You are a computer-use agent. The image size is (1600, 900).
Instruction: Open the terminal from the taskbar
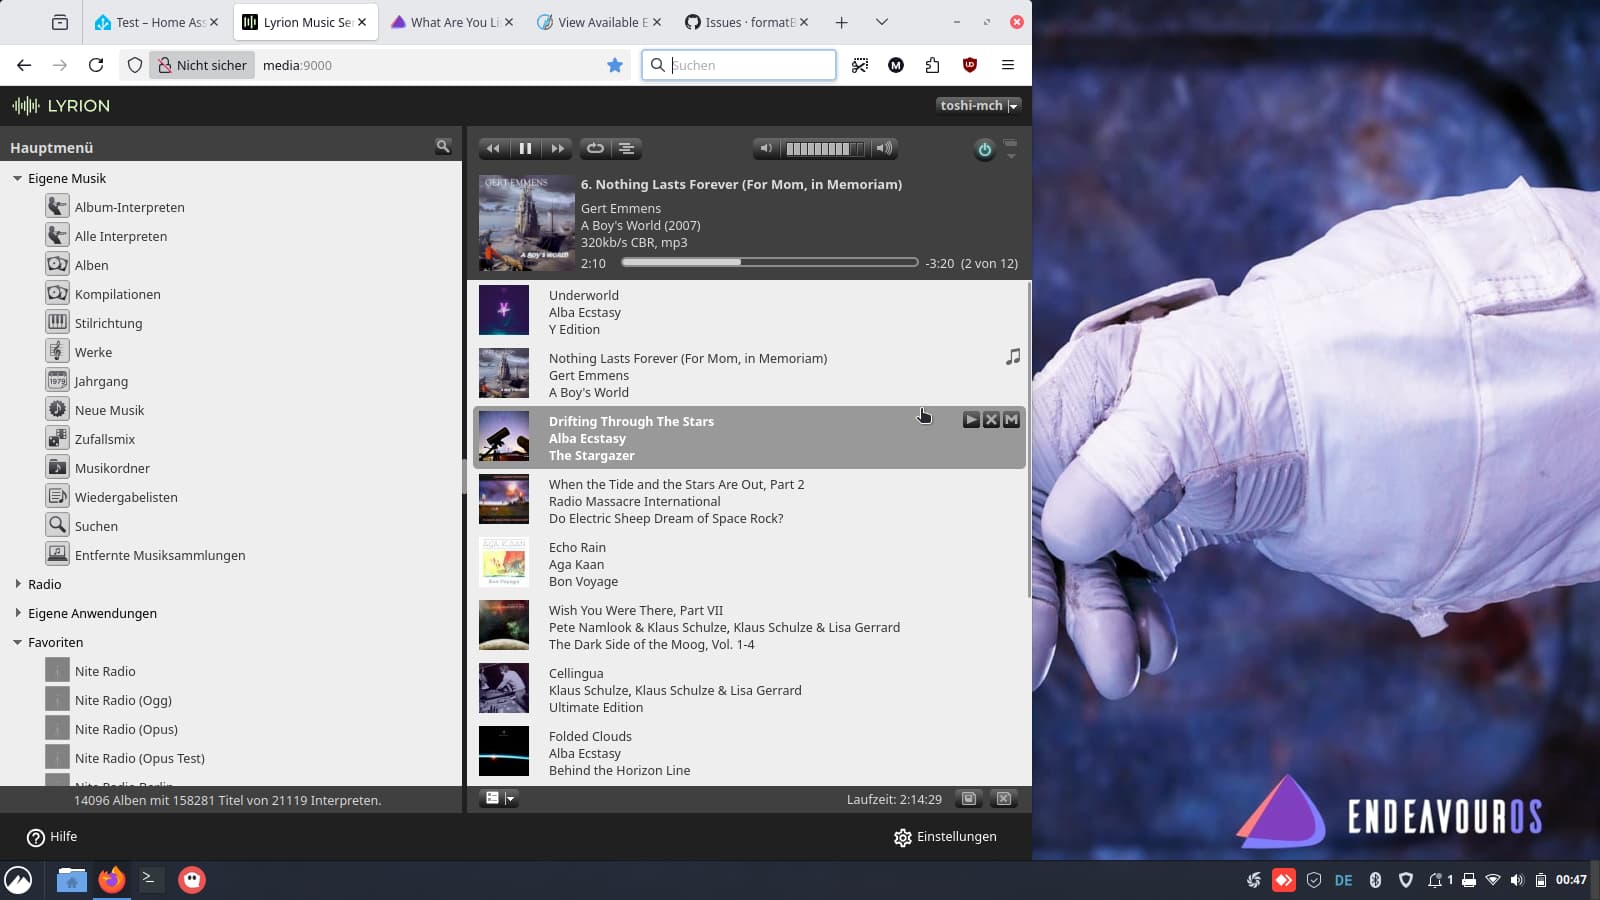tap(151, 879)
